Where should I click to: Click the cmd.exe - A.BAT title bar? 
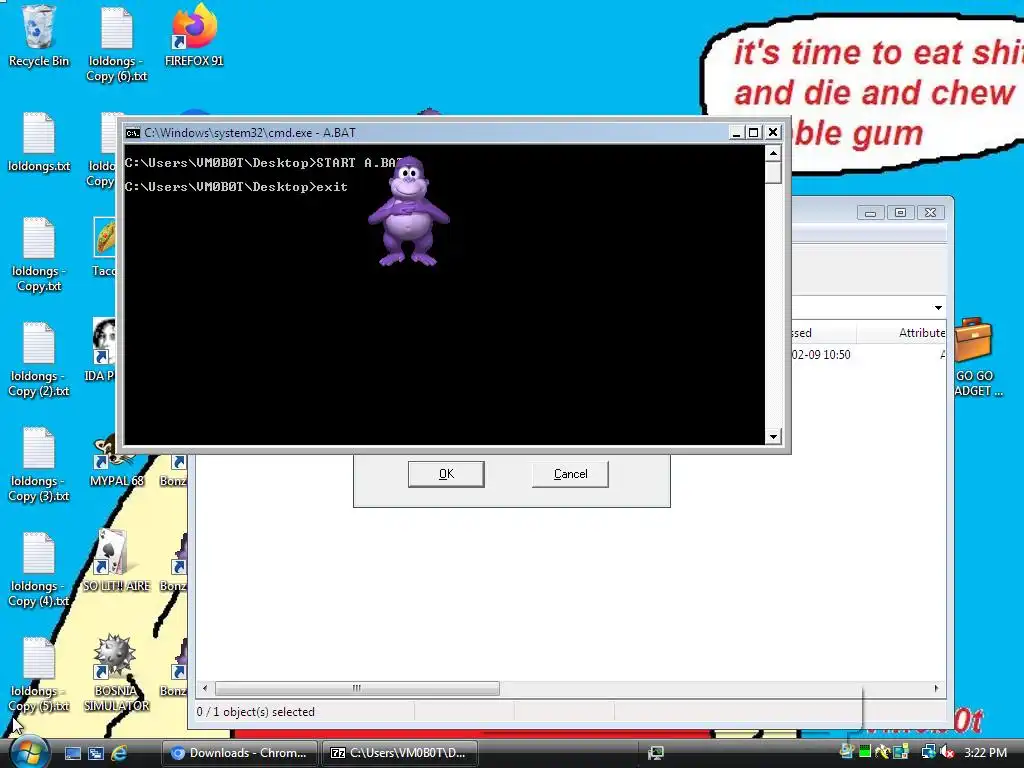(424, 133)
